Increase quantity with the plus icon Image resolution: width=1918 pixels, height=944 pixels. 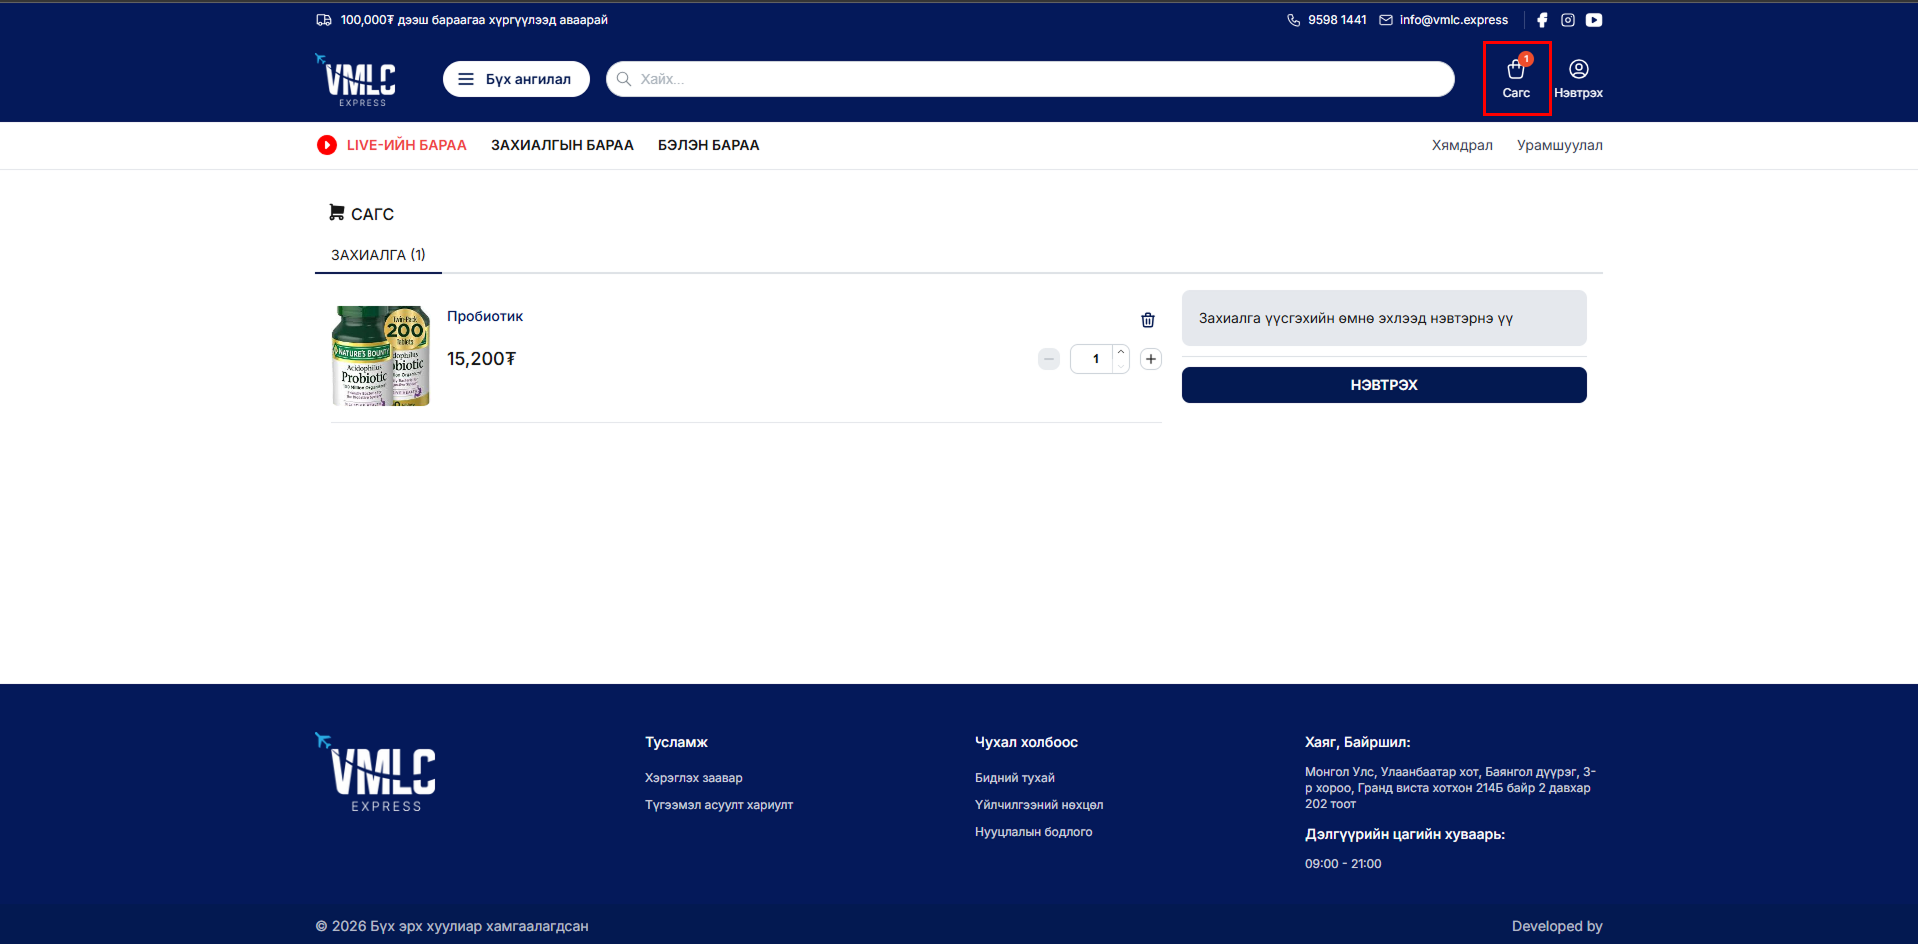(x=1151, y=359)
